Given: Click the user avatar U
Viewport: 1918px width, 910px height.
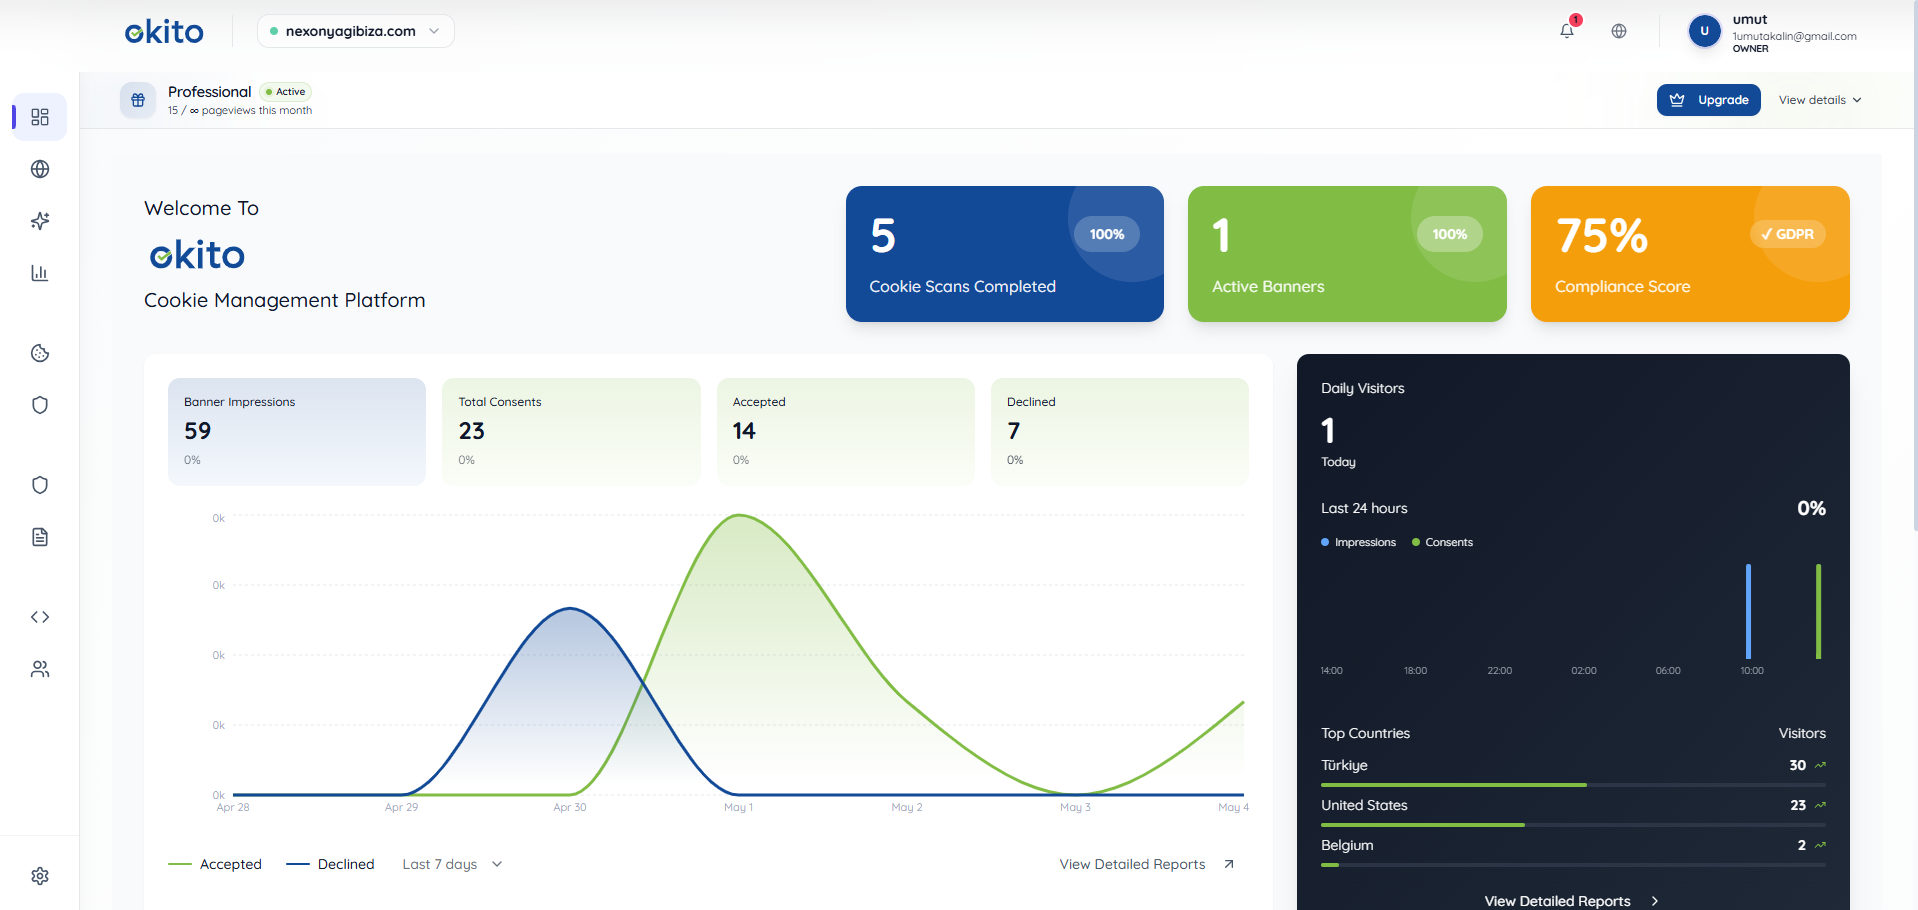Looking at the screenshot, I should [x=1705, y=31].
